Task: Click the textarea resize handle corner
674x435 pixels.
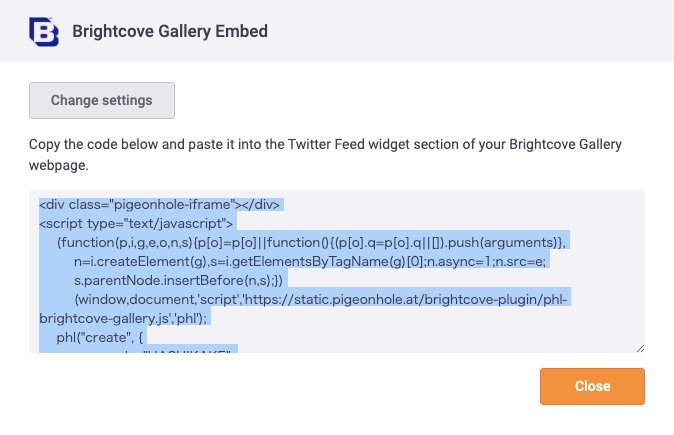Action: pos(639,346)
